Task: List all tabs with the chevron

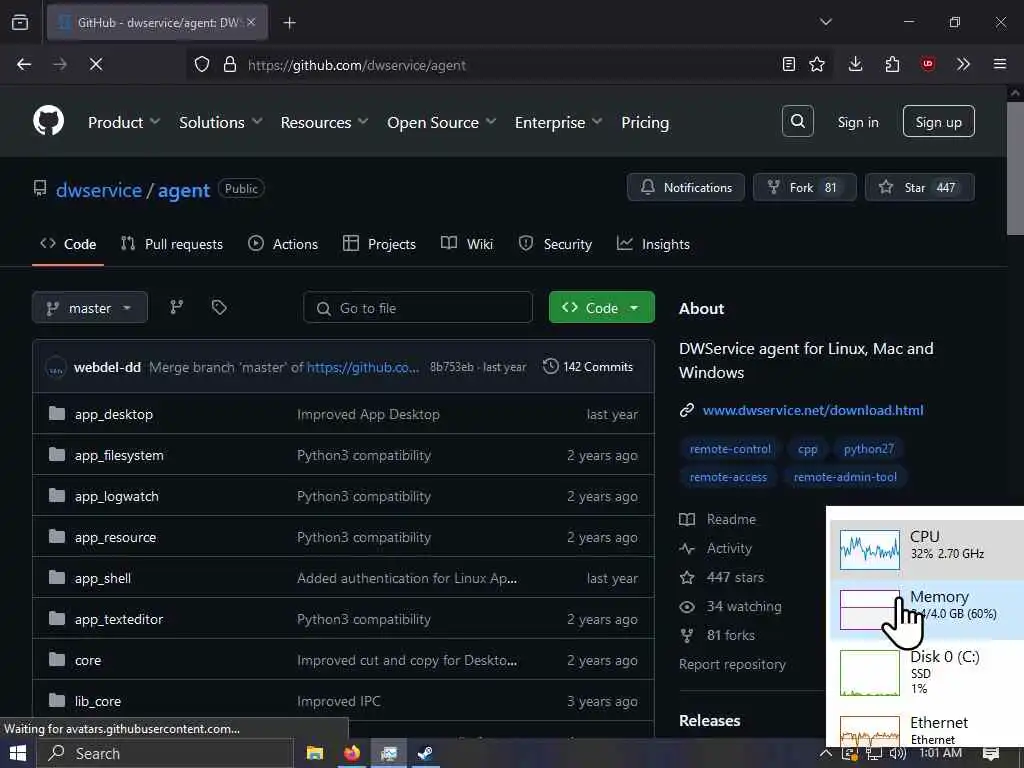Action: coord(825,22)
